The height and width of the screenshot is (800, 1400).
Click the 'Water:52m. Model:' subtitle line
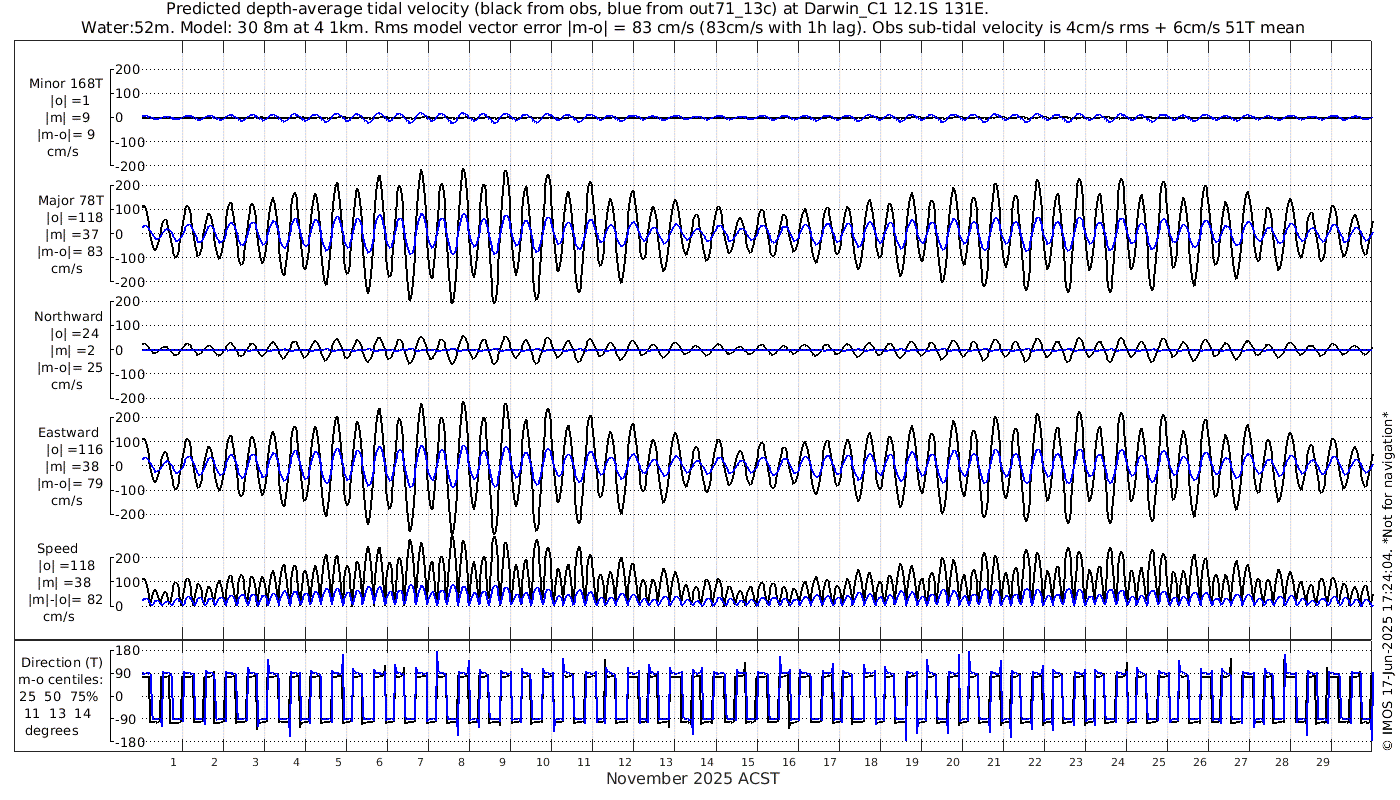[x=693, y=27]
